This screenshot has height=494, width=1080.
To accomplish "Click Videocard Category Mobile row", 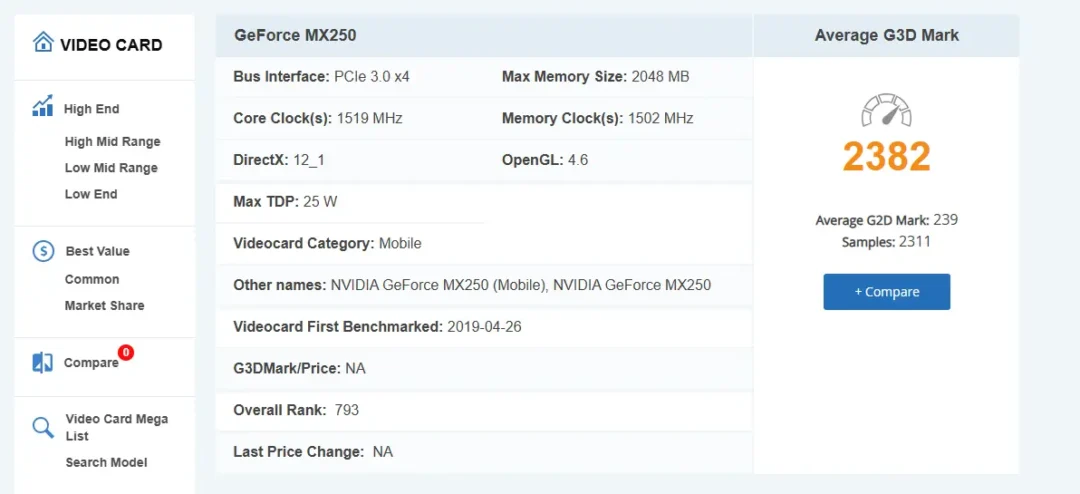I will pos(484,244).
